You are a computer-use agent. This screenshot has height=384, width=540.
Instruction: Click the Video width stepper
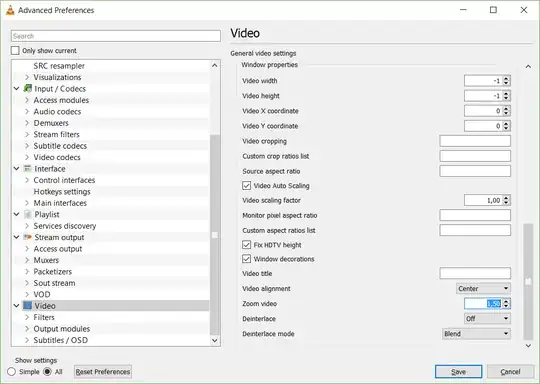(x=506, y=81)
